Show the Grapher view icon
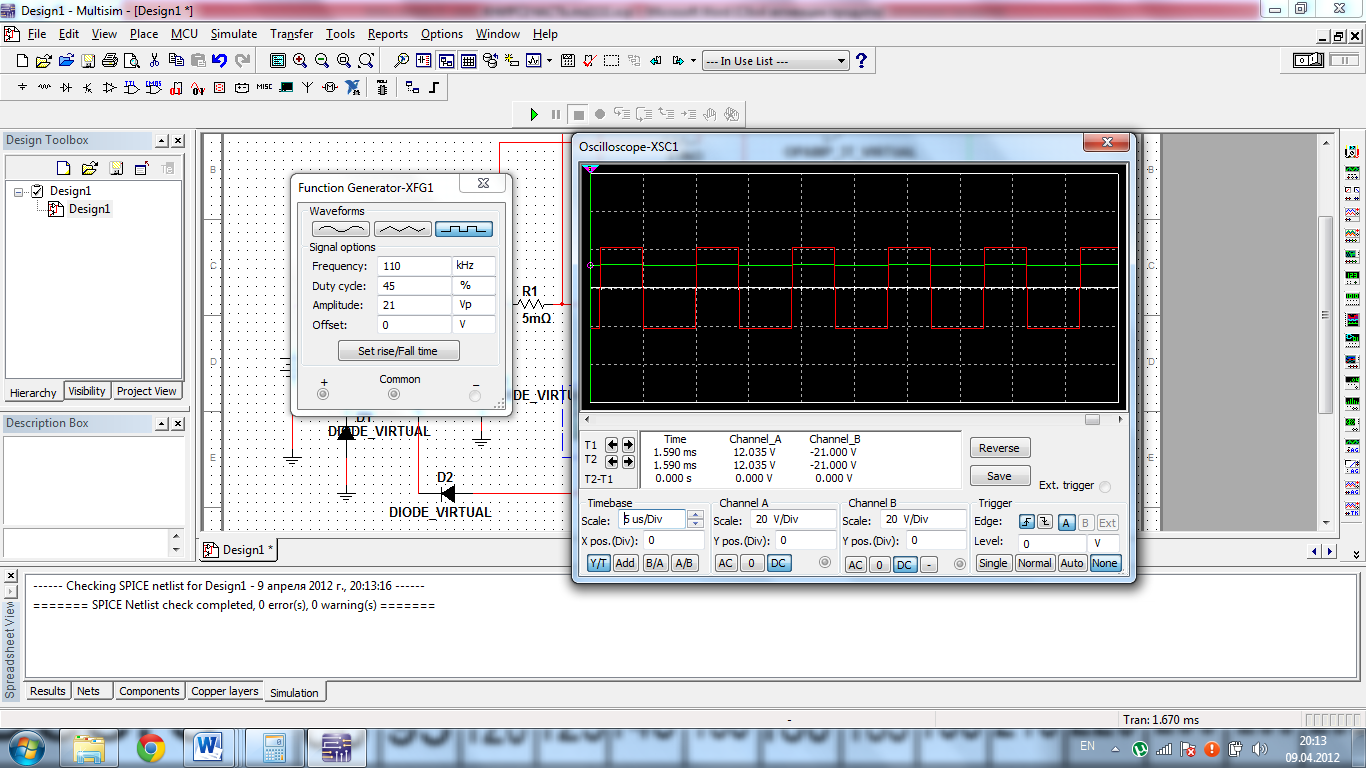Screen dimensions: 1366x768 (534, 60)
